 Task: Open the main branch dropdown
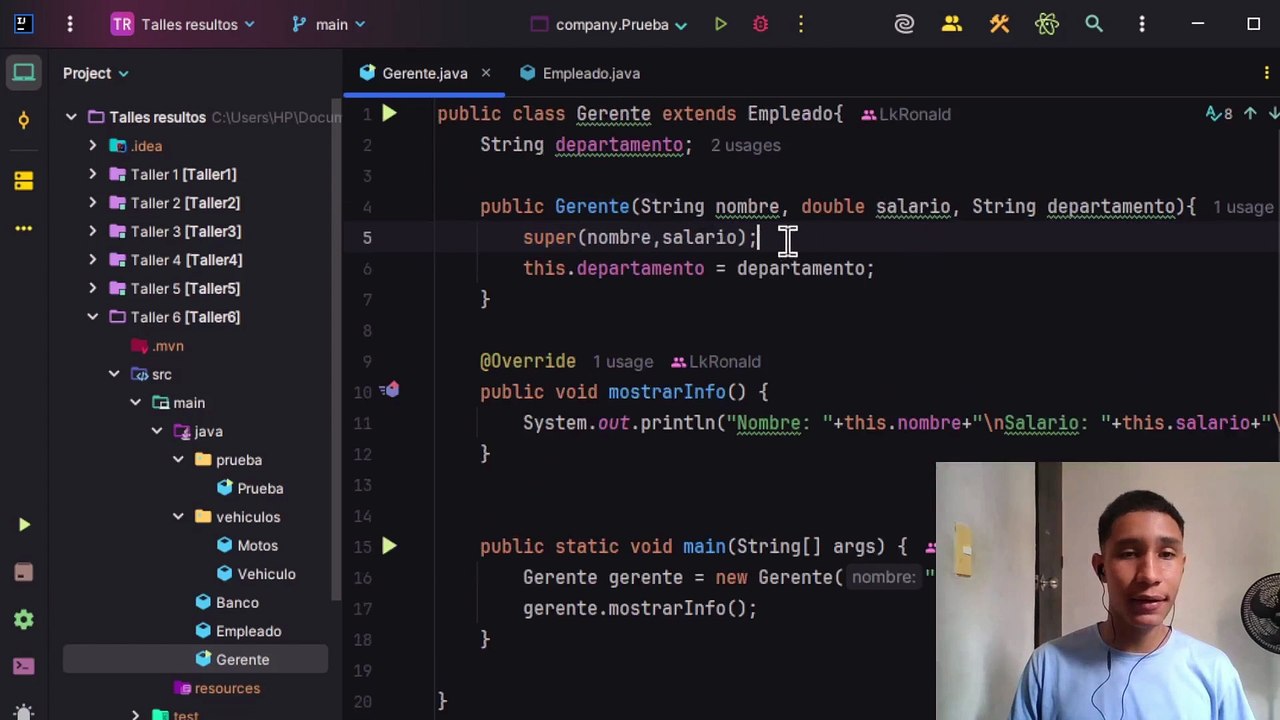point(329,24)
